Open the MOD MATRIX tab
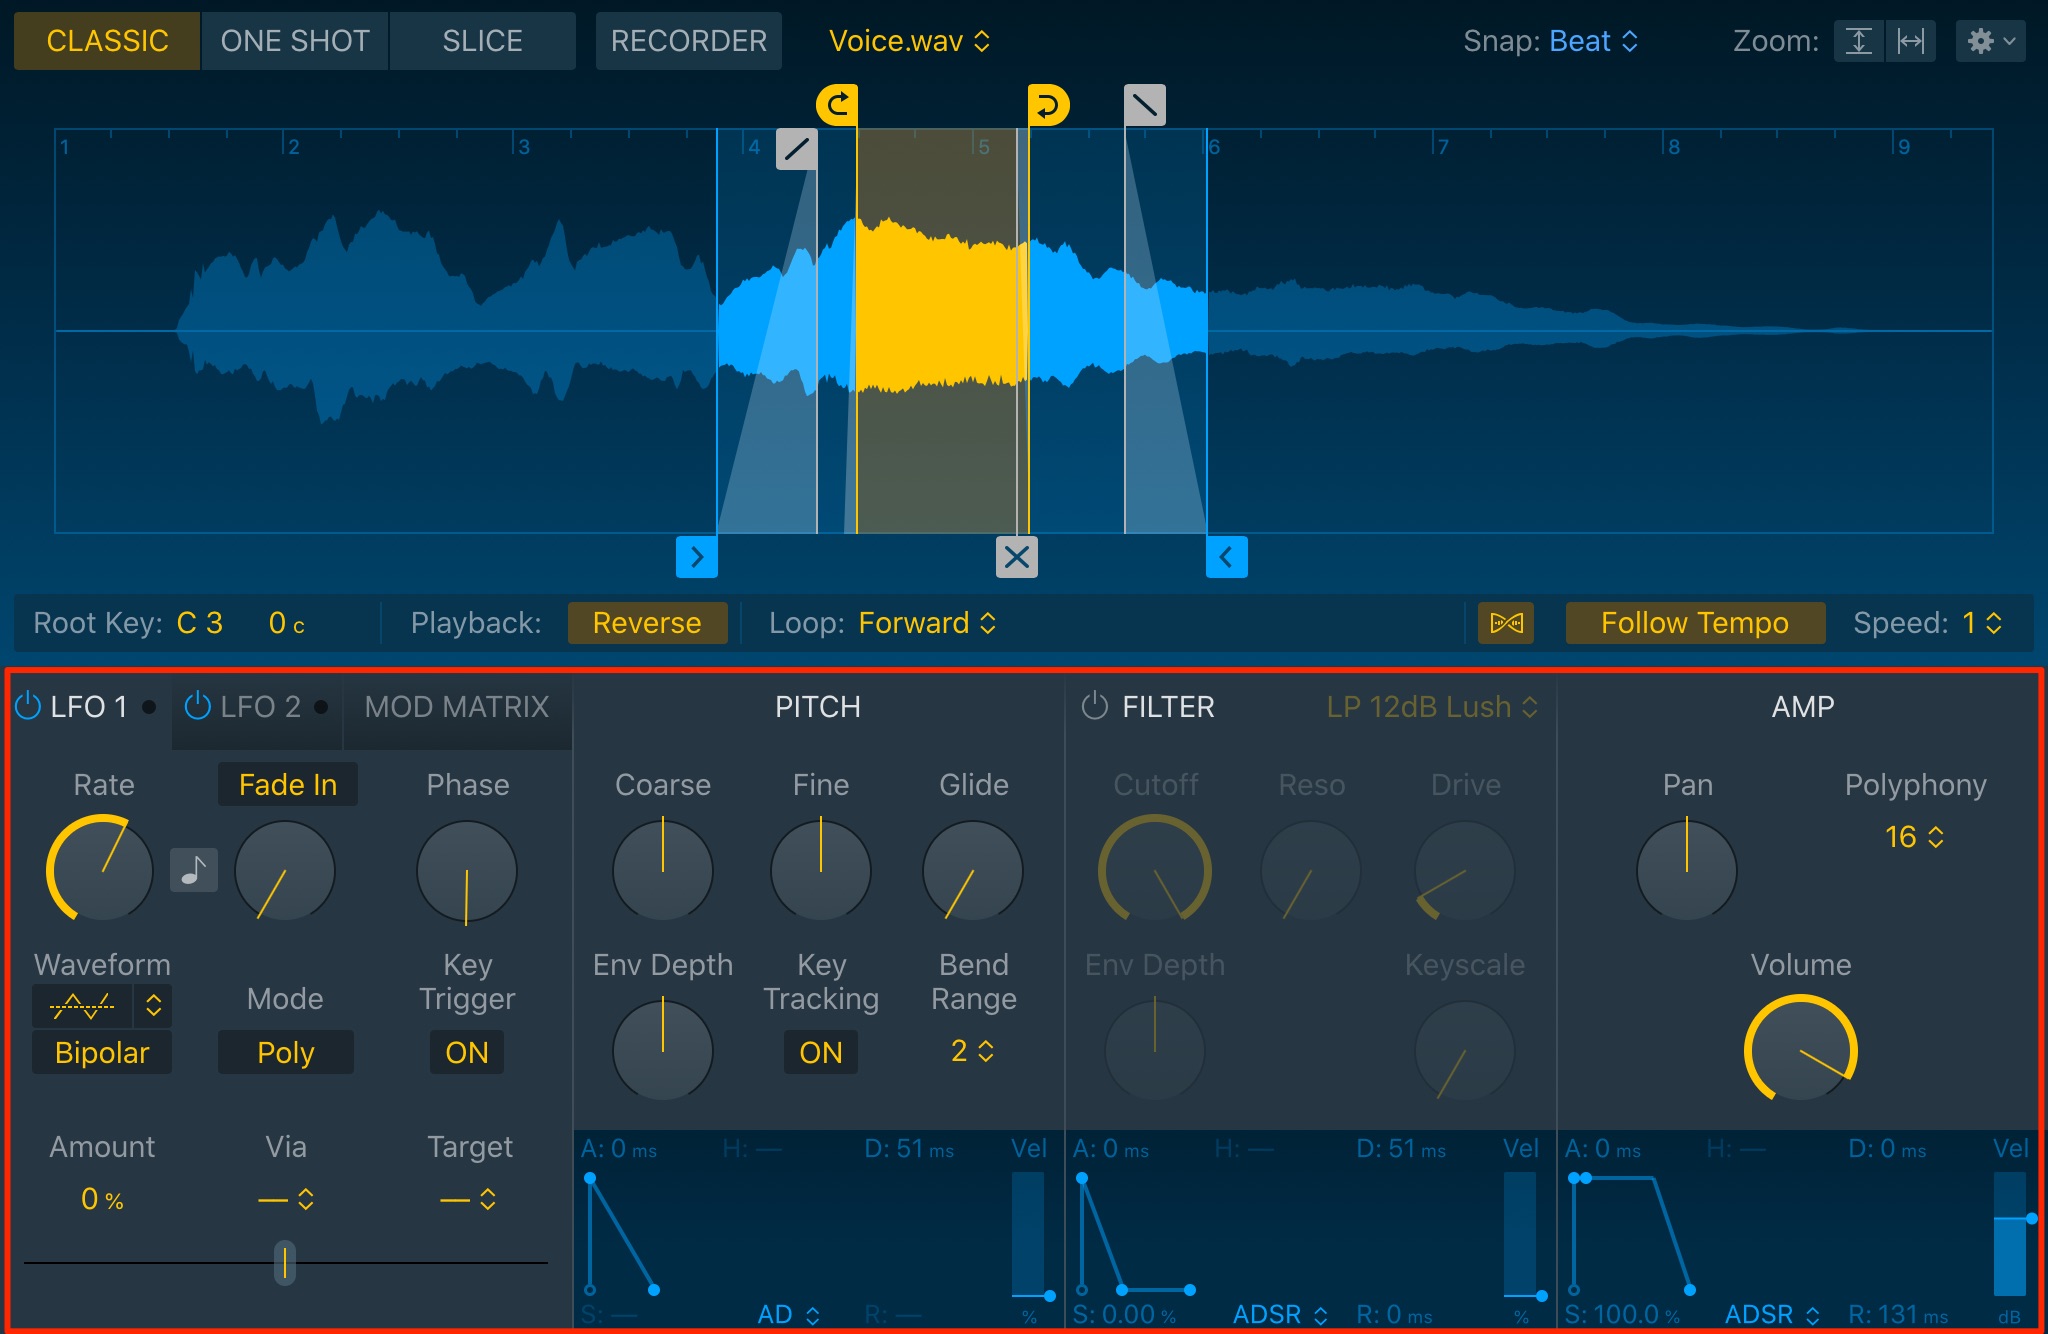Viewport: 2048px width, 1334px height. click(457, 707)
